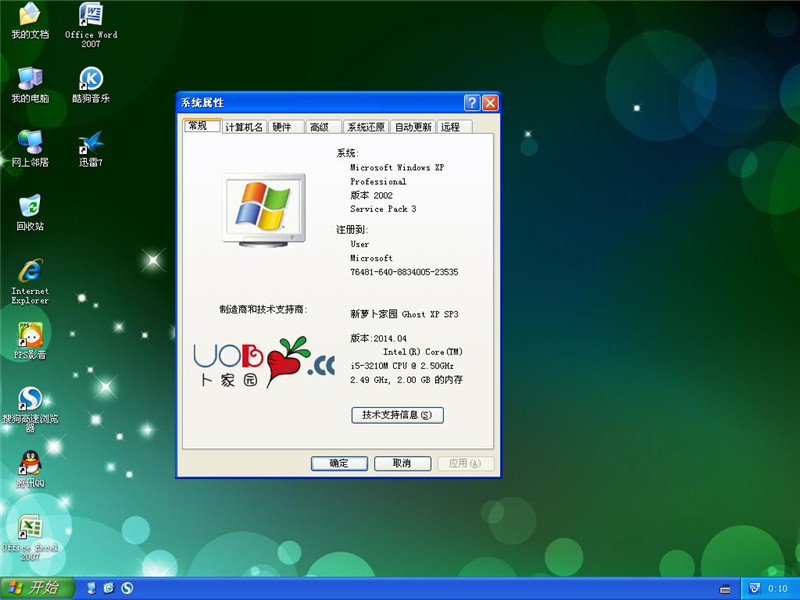Switch to the 远程 tab
This screenshot has height=600, width=800.
click(x=454, y=127)
